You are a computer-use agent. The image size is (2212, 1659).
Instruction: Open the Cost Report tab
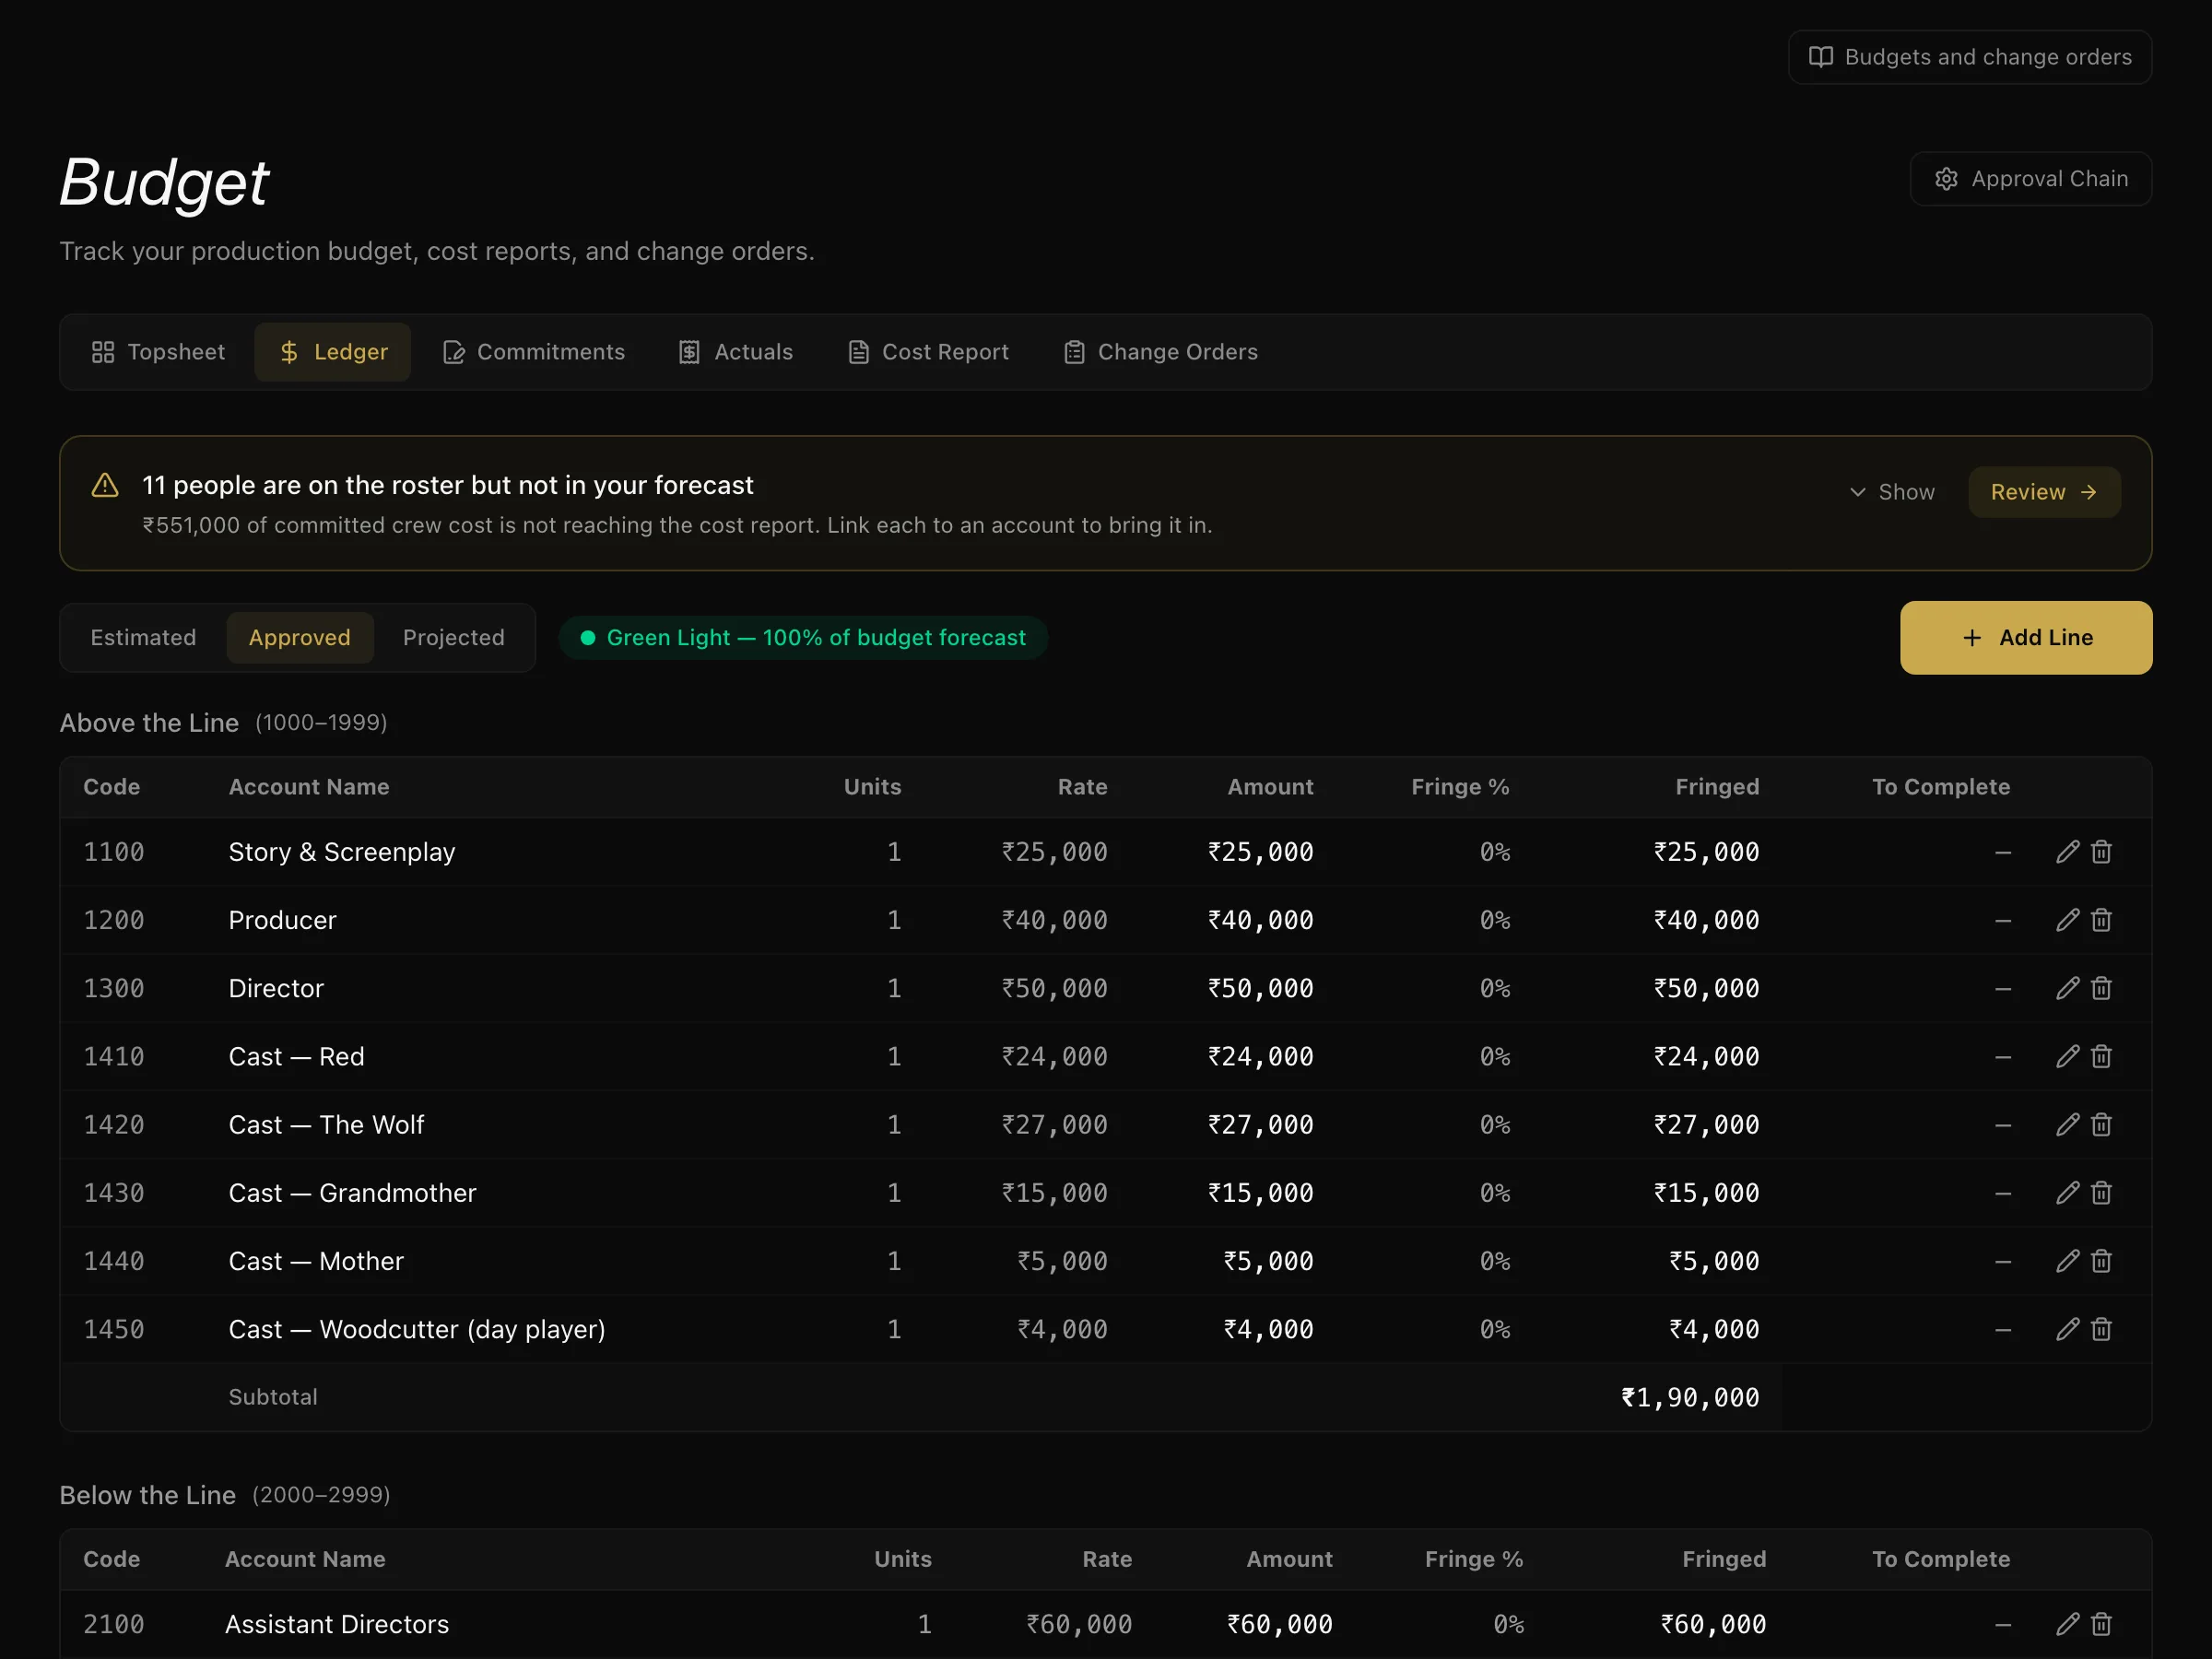[x=929, y=352]
